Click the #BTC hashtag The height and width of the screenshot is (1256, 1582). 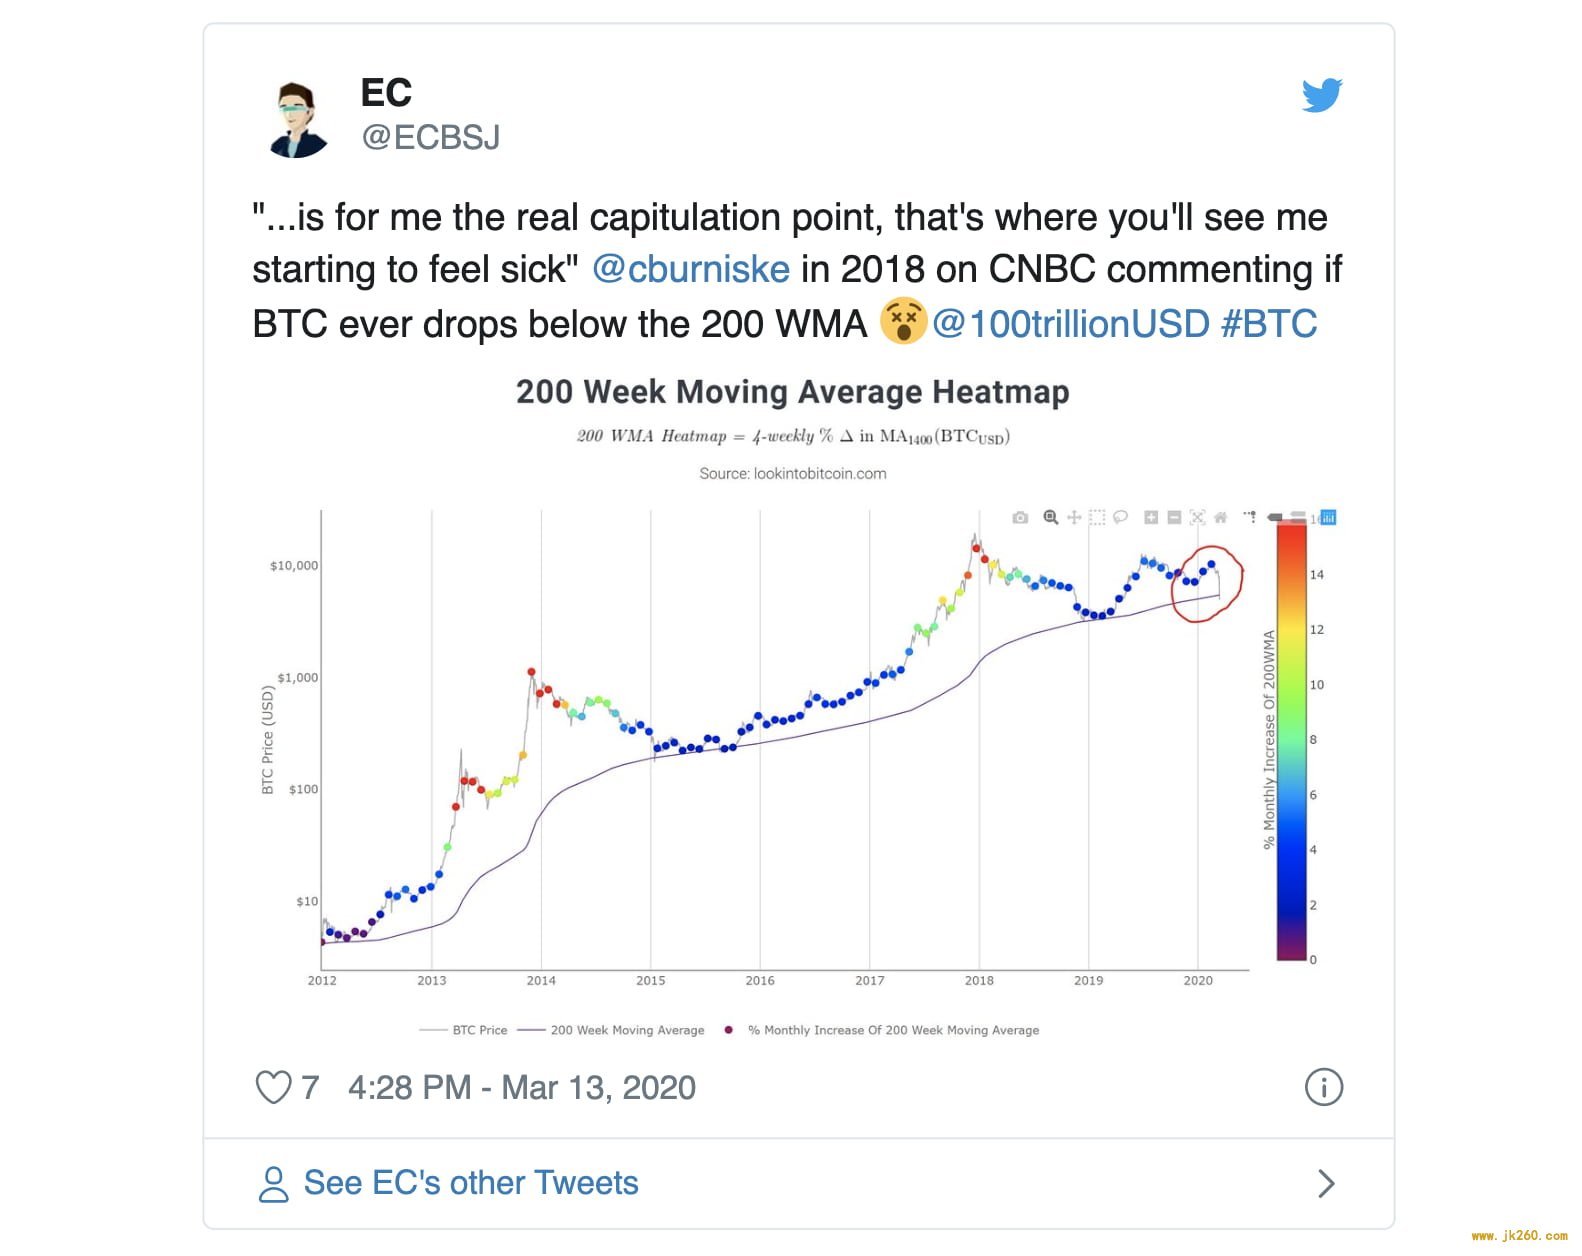click(1269, 324)
